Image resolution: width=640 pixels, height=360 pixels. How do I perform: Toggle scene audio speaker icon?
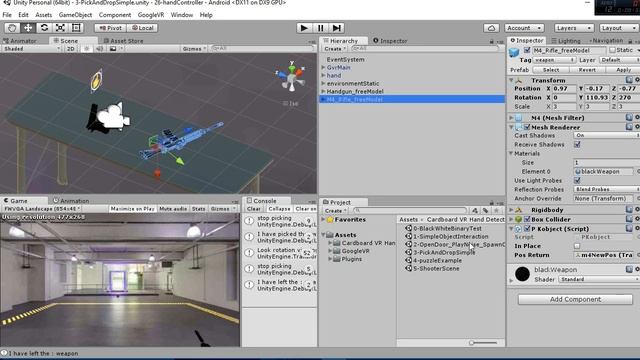[x=99, y=49]
